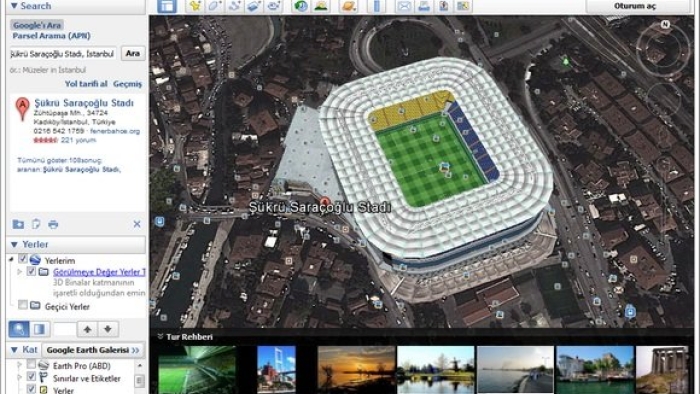The width and height of the screenshot is (700, 394).
Task: Open the 221 yorum reviews link
Action: point(79,140)
